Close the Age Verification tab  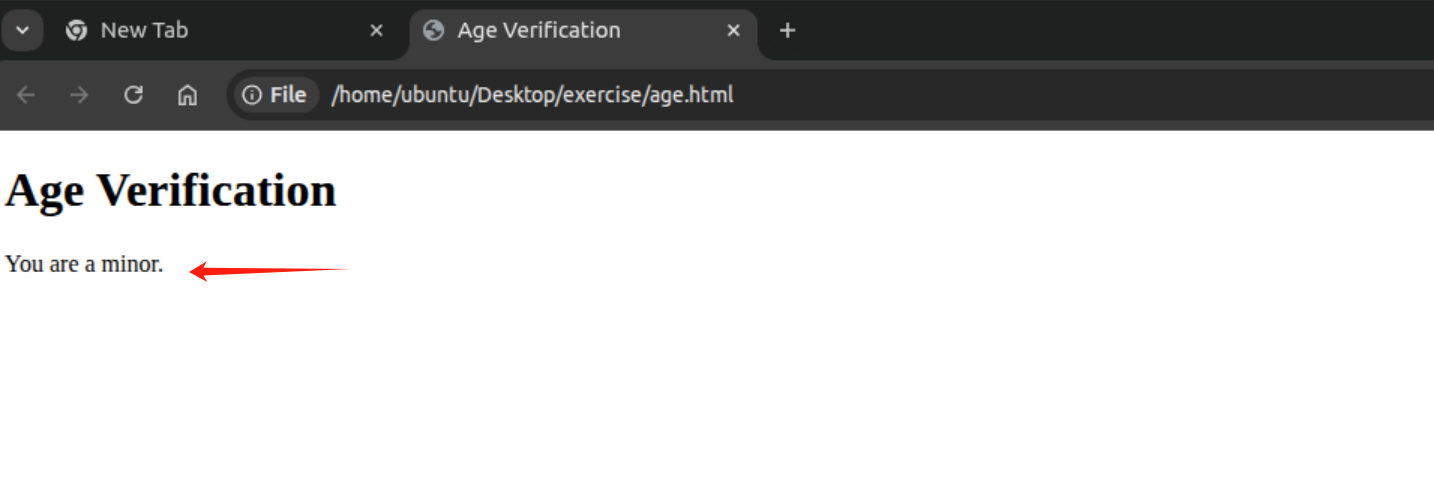pos(733,31)
